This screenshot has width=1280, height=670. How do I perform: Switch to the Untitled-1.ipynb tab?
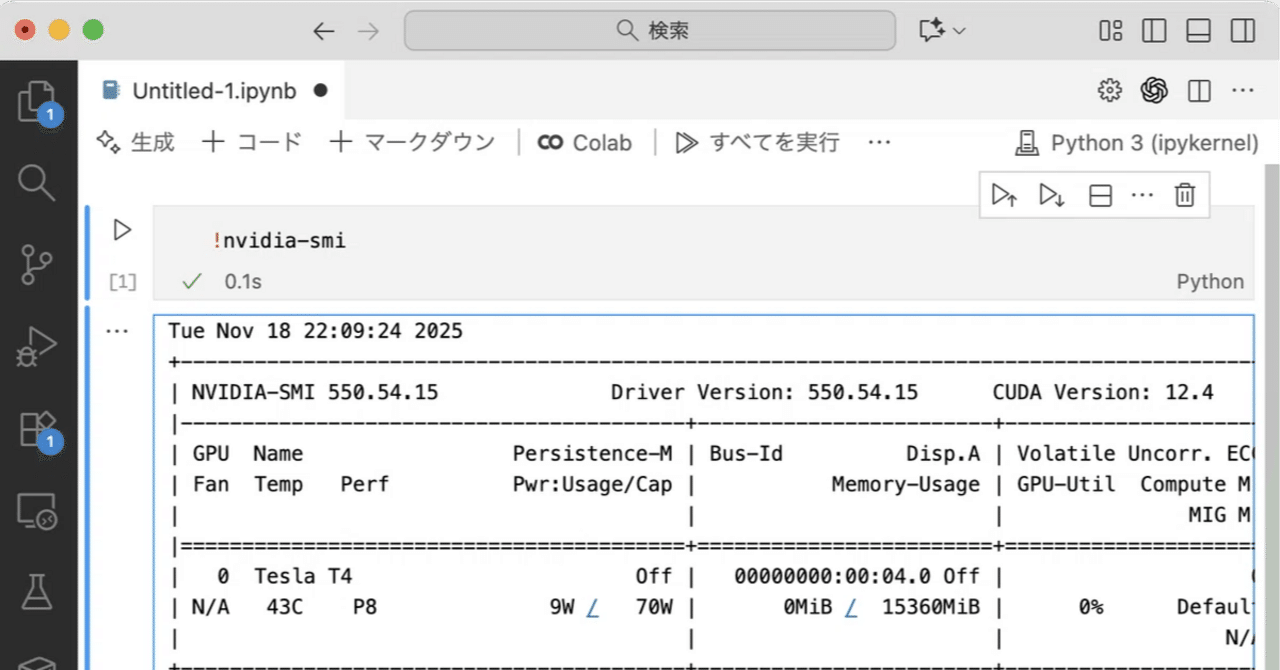point(210,90)
